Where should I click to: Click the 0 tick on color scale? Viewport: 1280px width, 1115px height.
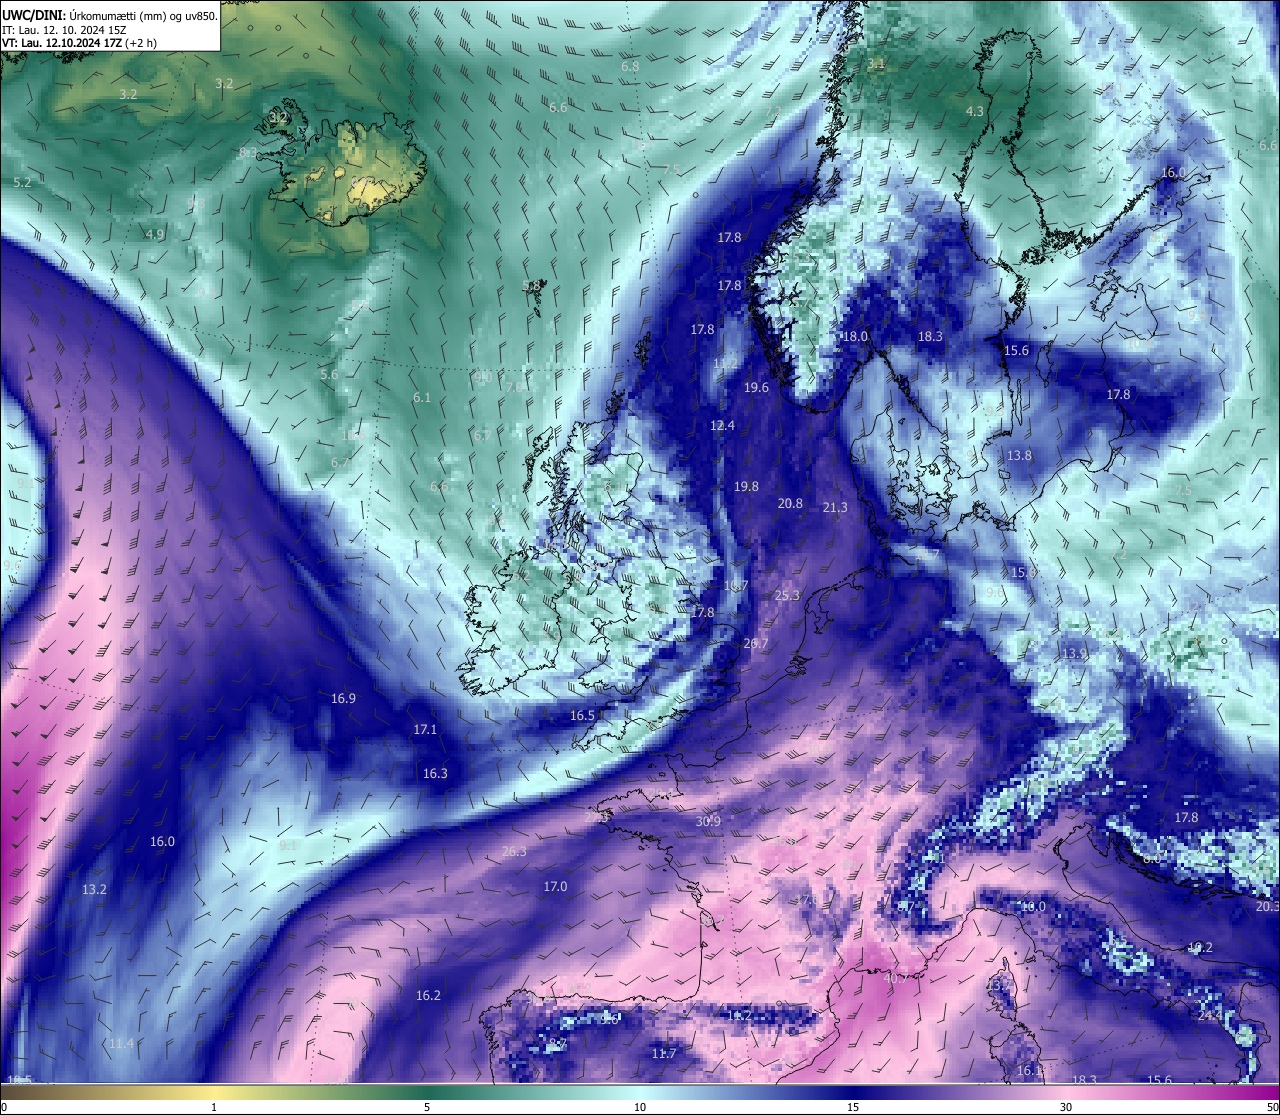(4, 1107)
